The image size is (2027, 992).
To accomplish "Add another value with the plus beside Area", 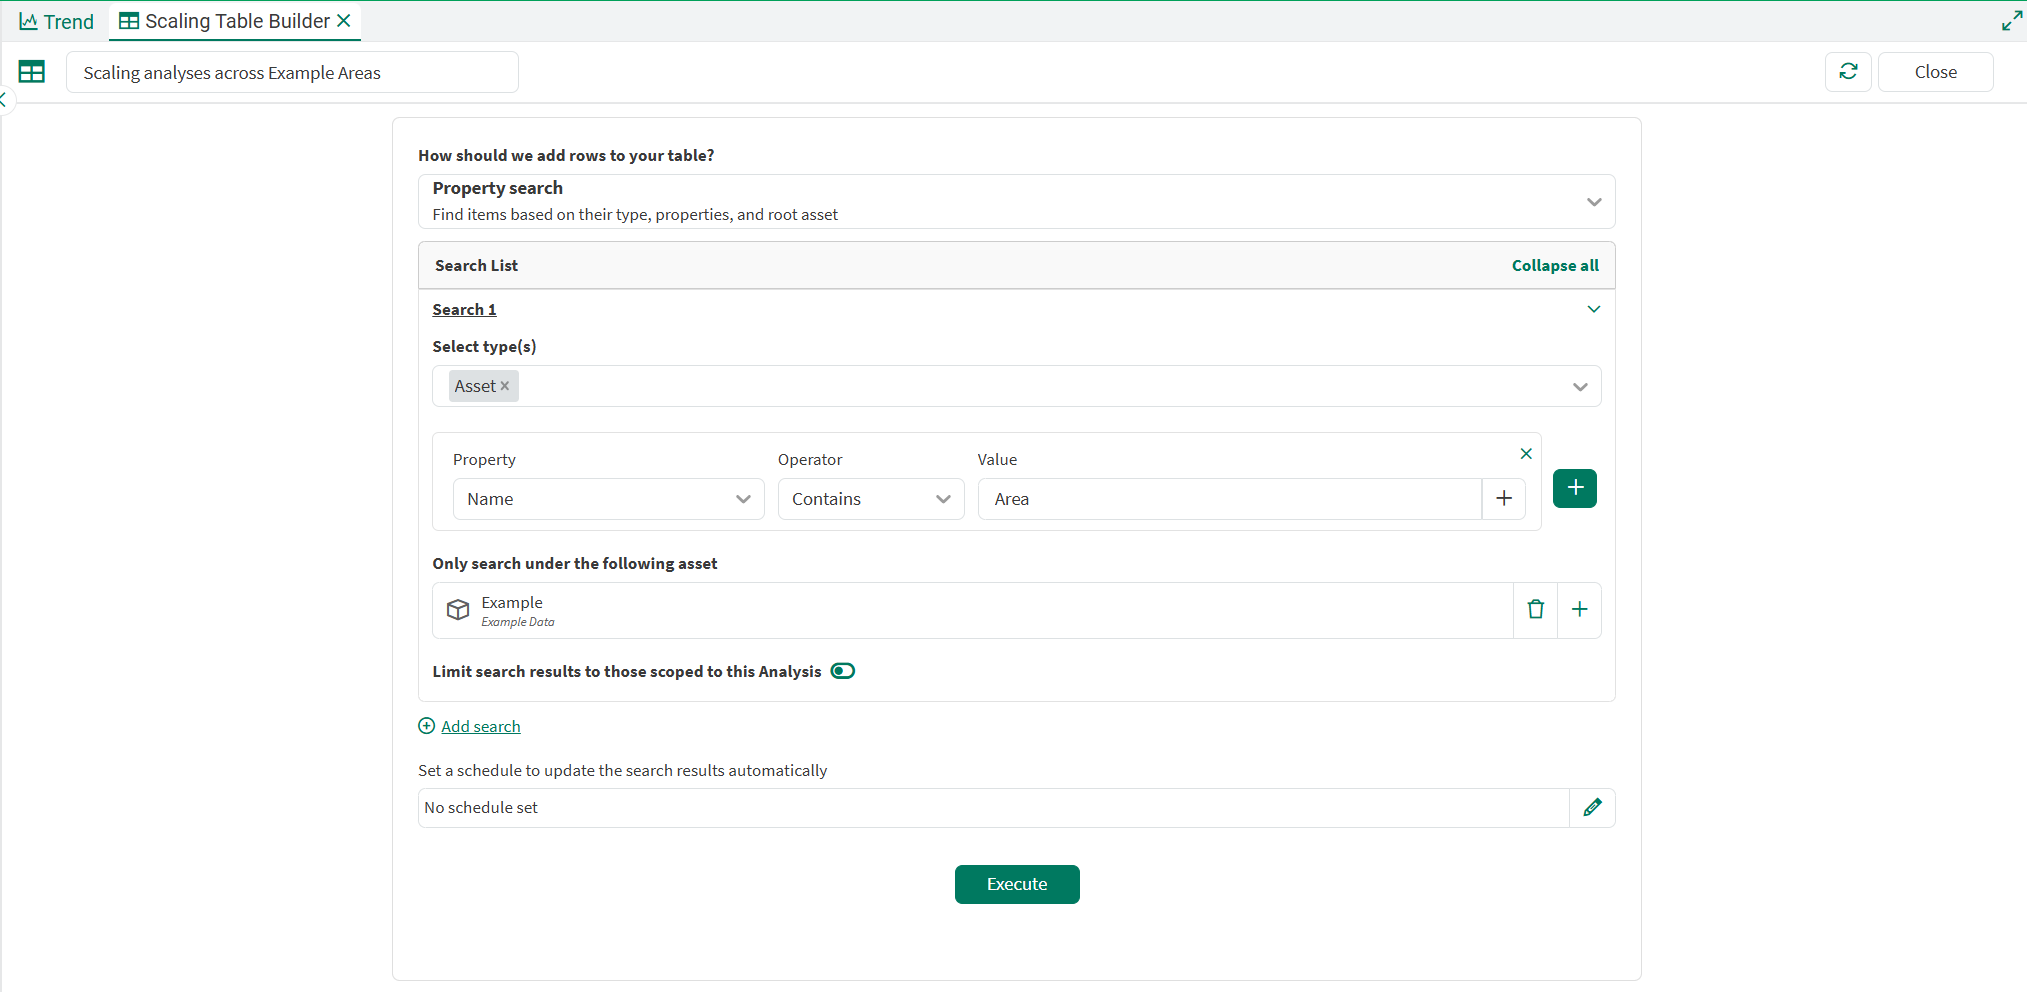I will (1503, 499).
